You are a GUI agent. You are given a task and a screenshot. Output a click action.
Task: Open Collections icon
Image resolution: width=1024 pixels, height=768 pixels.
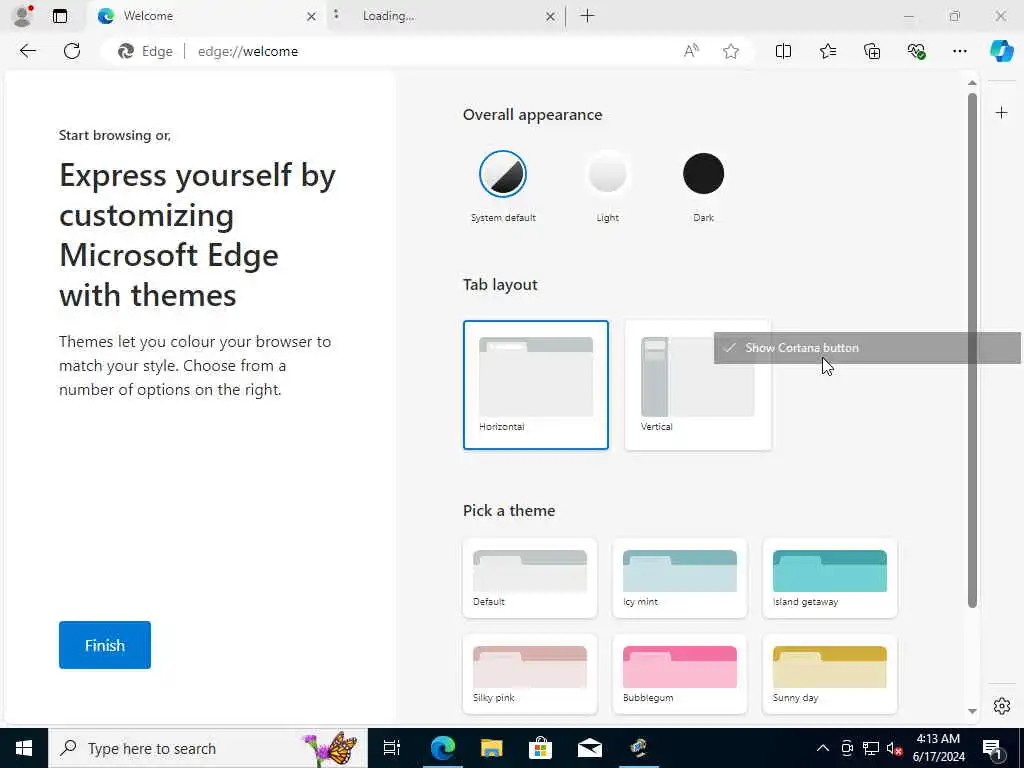click(x=872, y=51)
